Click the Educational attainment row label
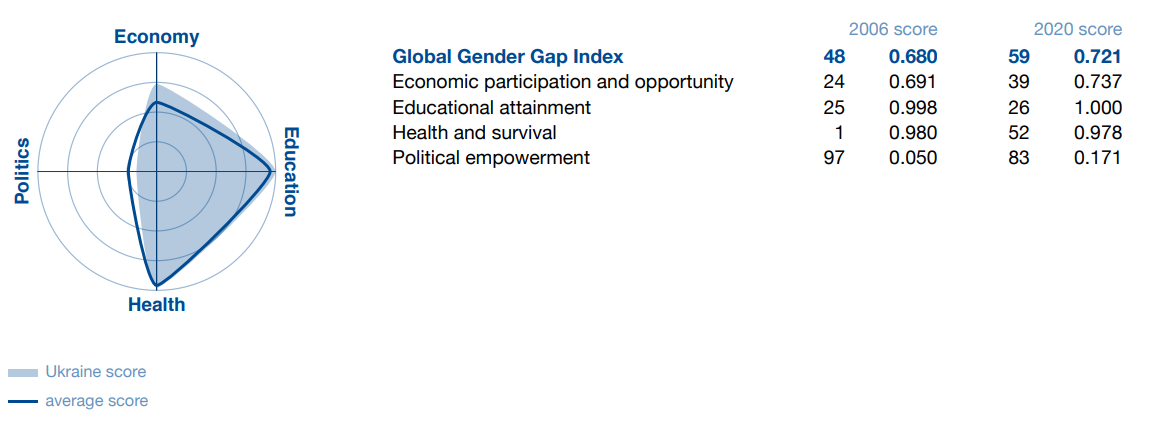 492,107
